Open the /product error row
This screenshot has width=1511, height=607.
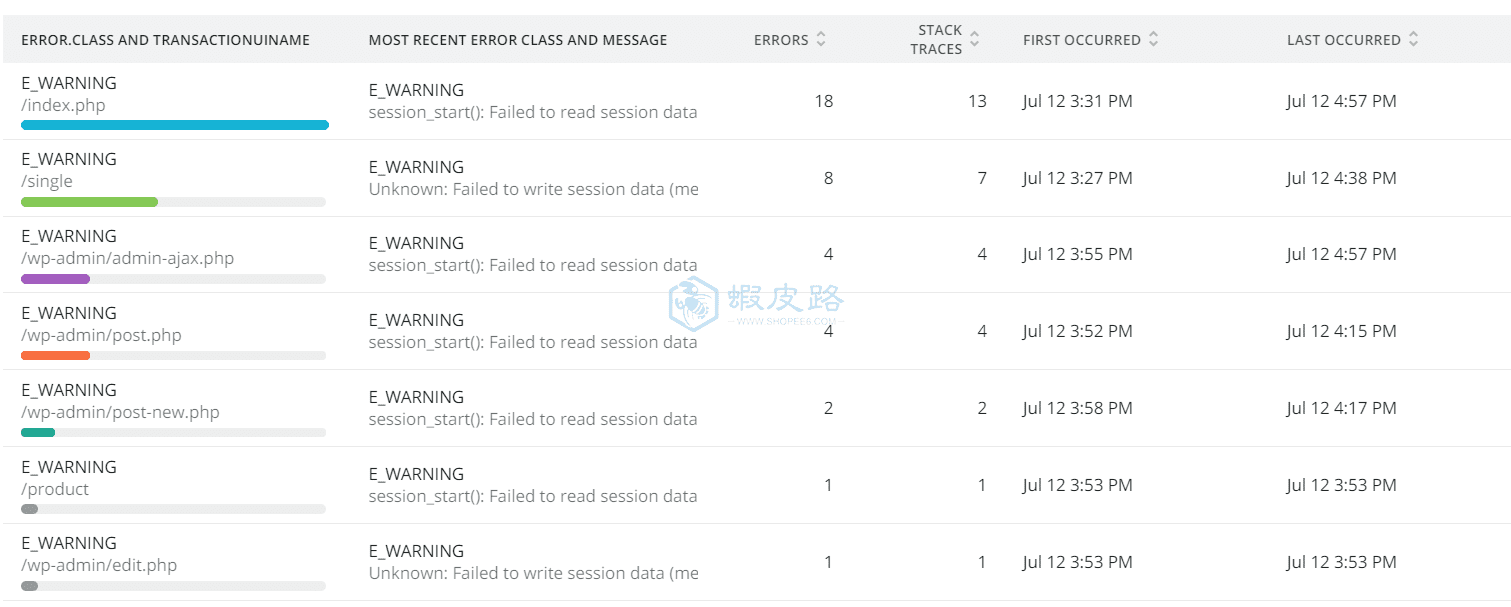point(755,486)
